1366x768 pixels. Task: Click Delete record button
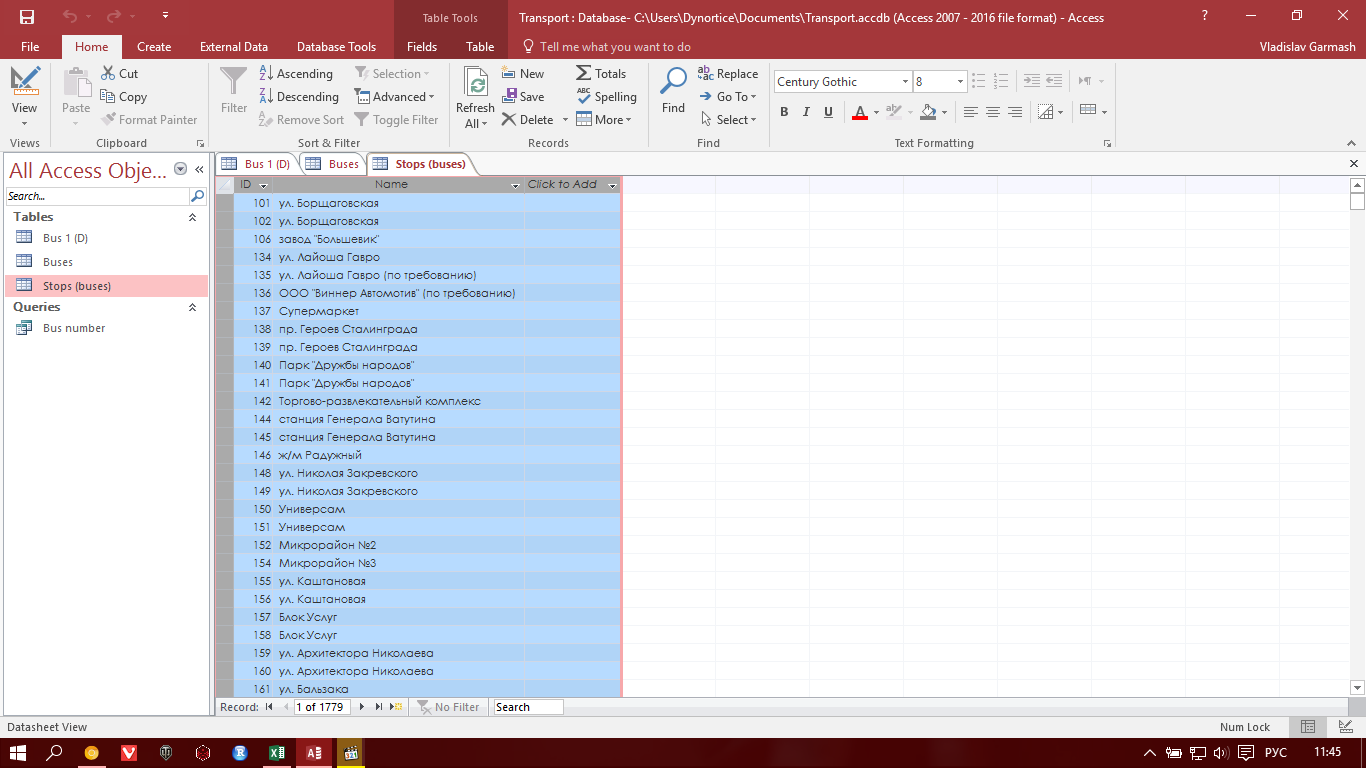(528, 119)
